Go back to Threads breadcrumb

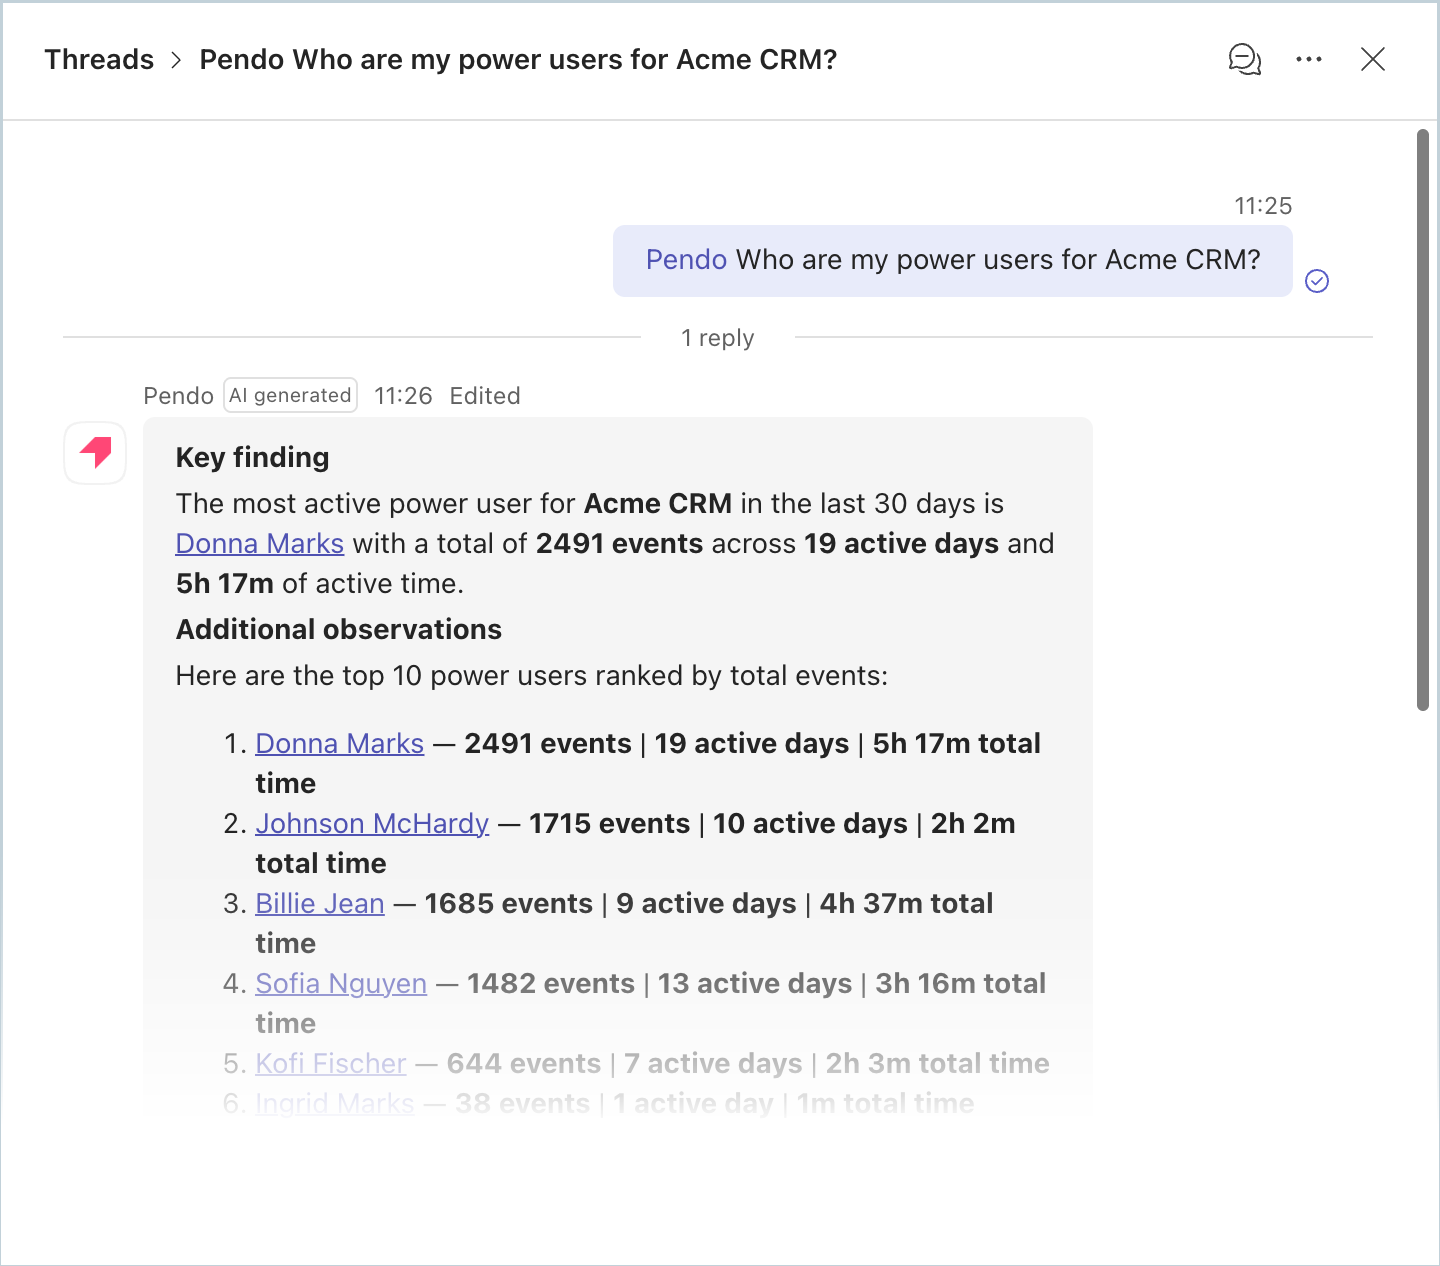tap(99, 60)
